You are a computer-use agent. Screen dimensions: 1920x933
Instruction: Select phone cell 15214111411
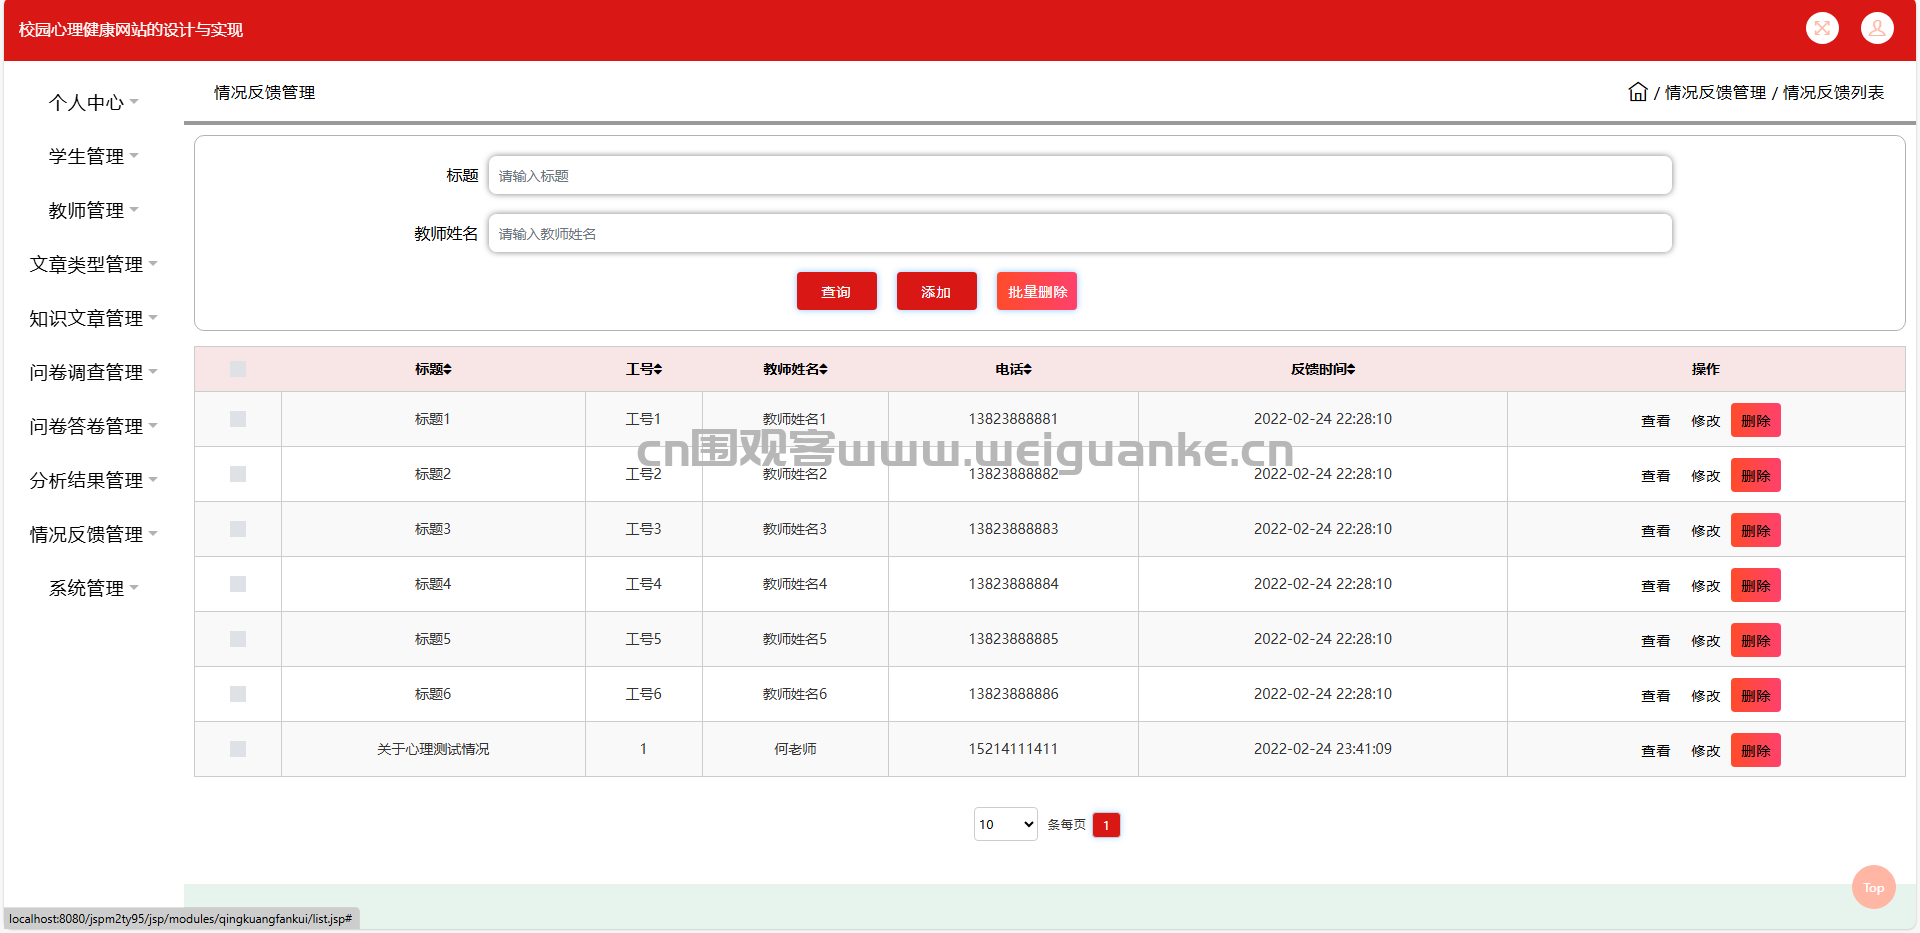point(1013,749)
